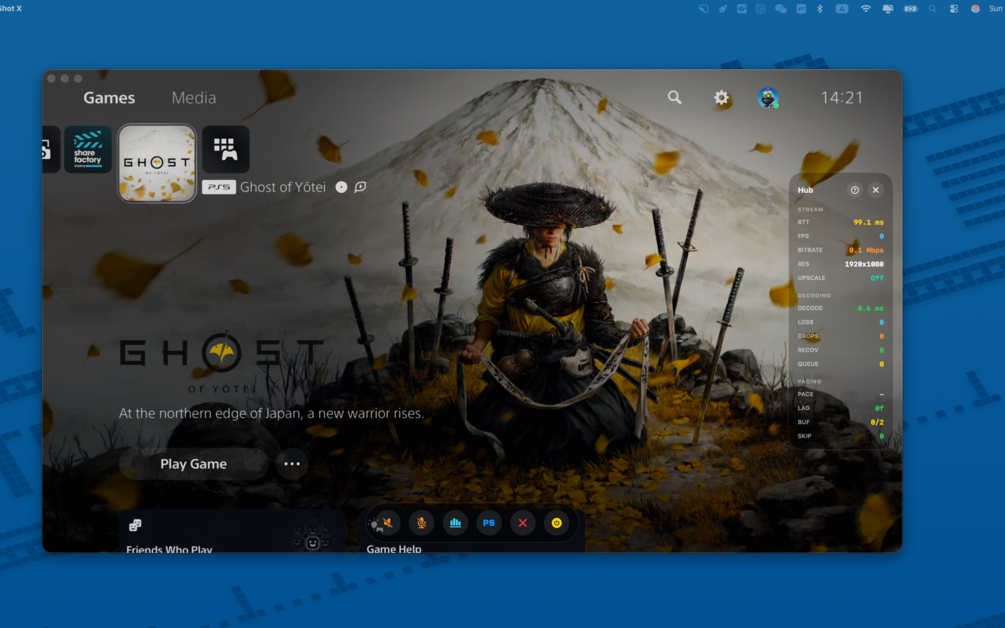Toggle the muted microphone button
The width and height of the screenshot is (1005, 628).
tap(421, 523)
